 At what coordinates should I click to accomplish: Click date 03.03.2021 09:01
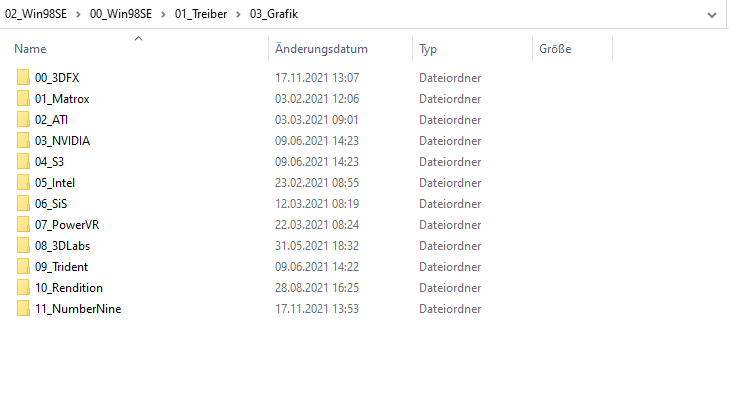(317, 119)
